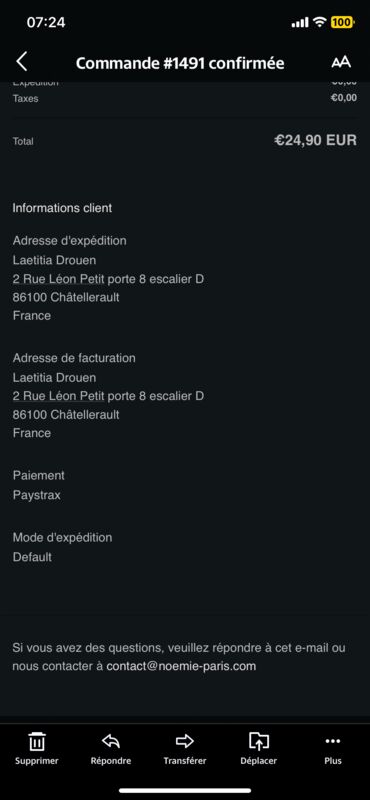This screenshot has height=800, width=370.
Task: Tap the Transférer label
Action: pos(185,761)
